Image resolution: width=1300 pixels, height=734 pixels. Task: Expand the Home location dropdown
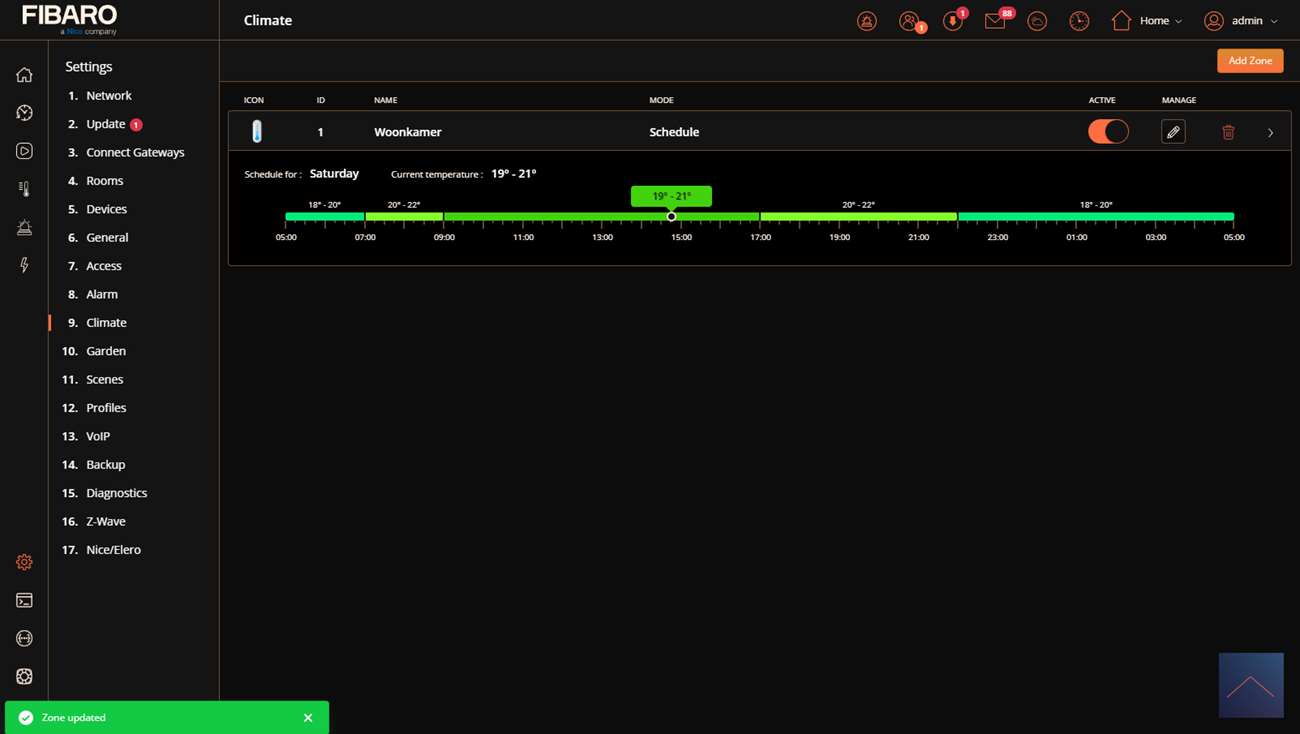tap(1147, 21)
